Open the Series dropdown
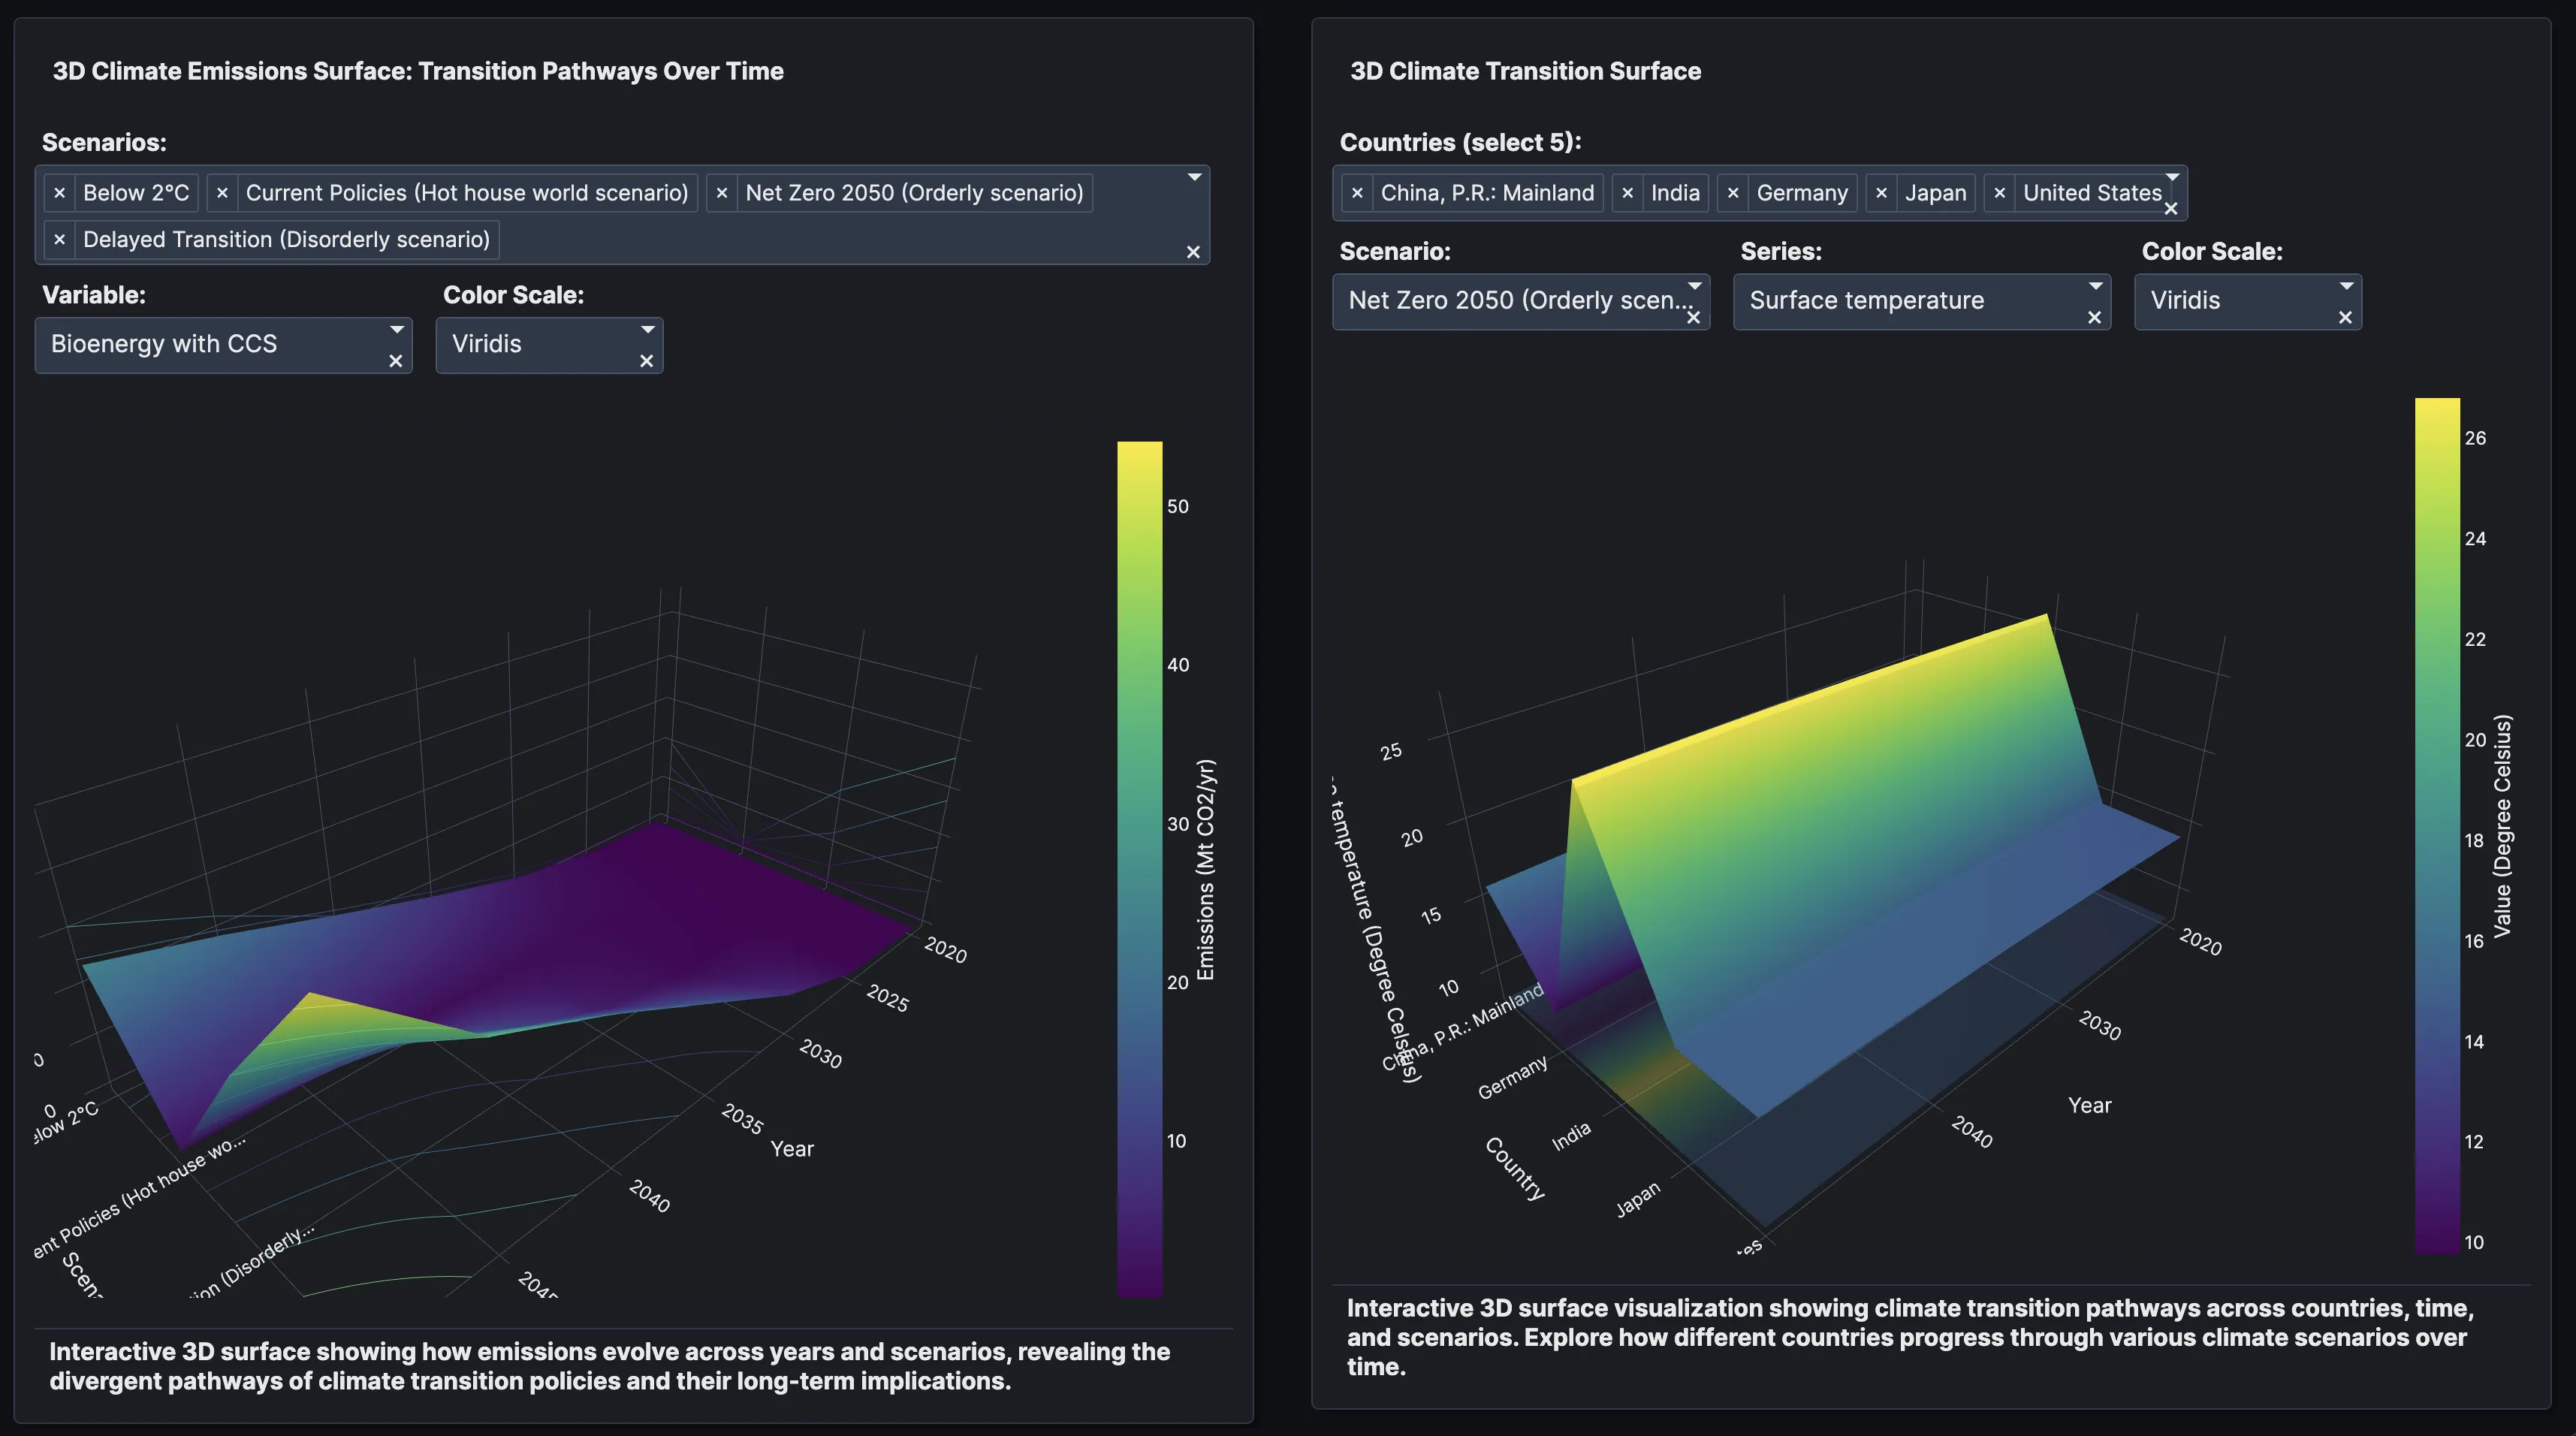 2098,287
